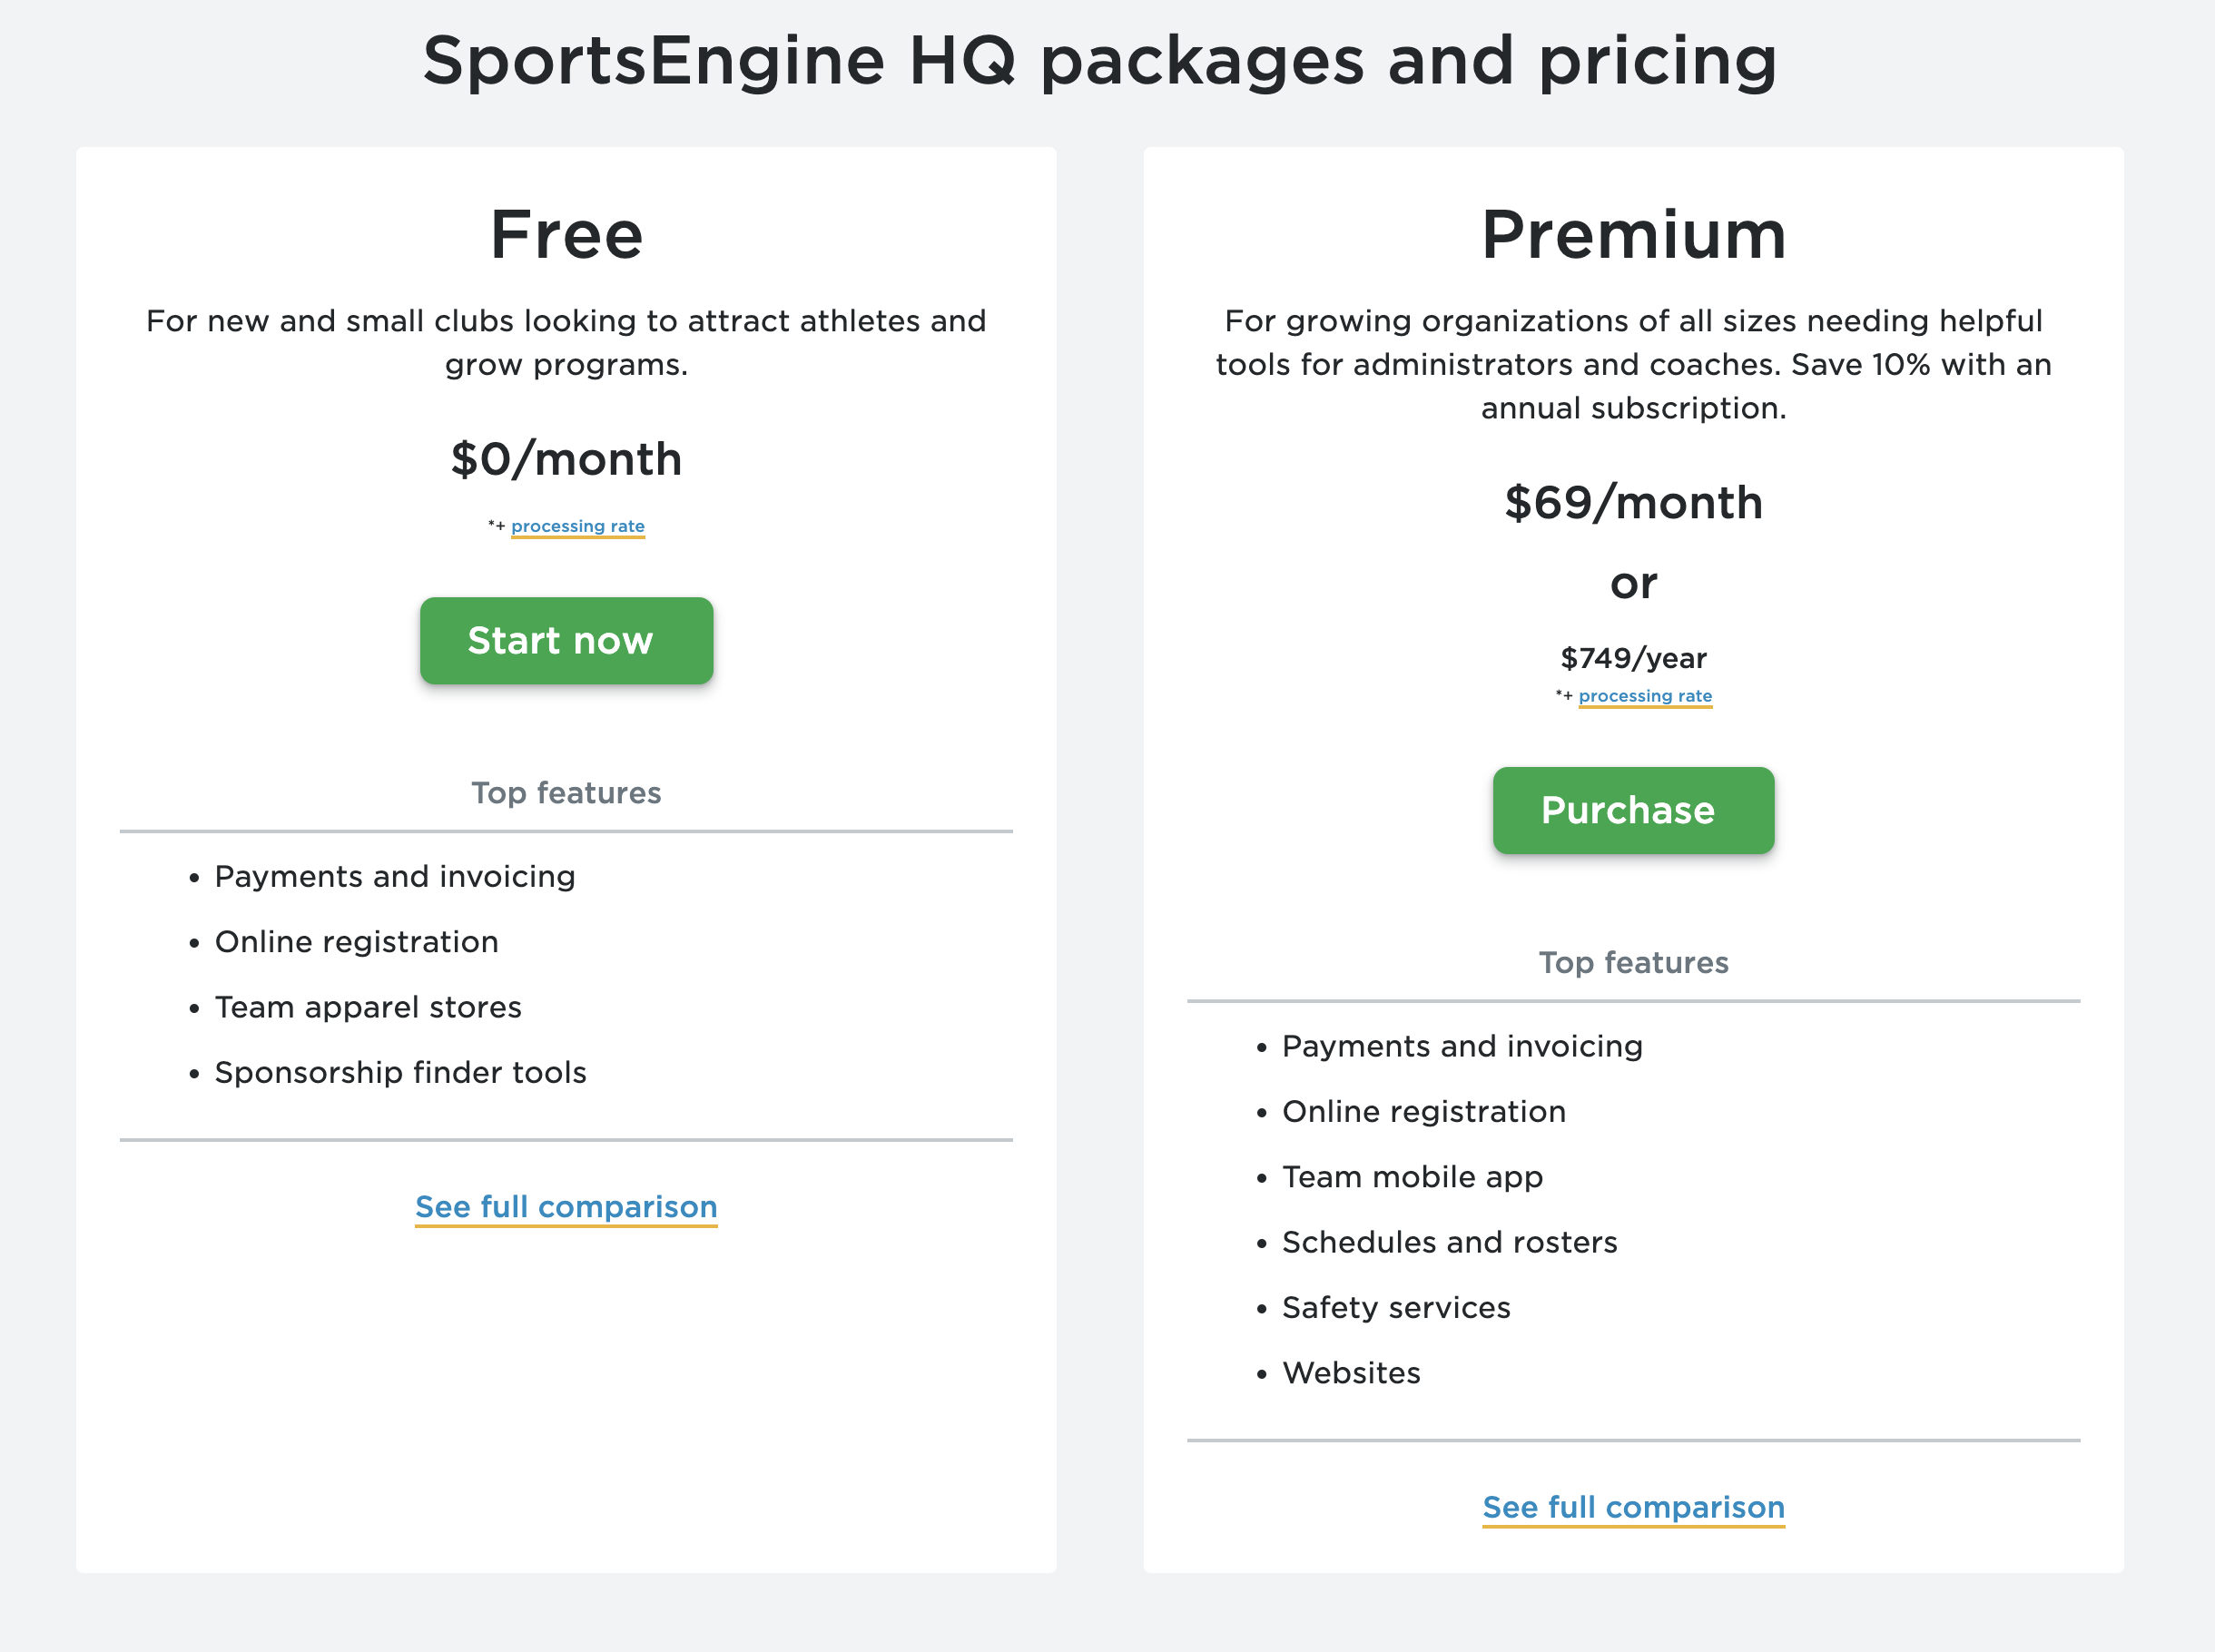2215x1652 pixels.
Task: Click the $0/month price text
Action: (x=566, y=459)
